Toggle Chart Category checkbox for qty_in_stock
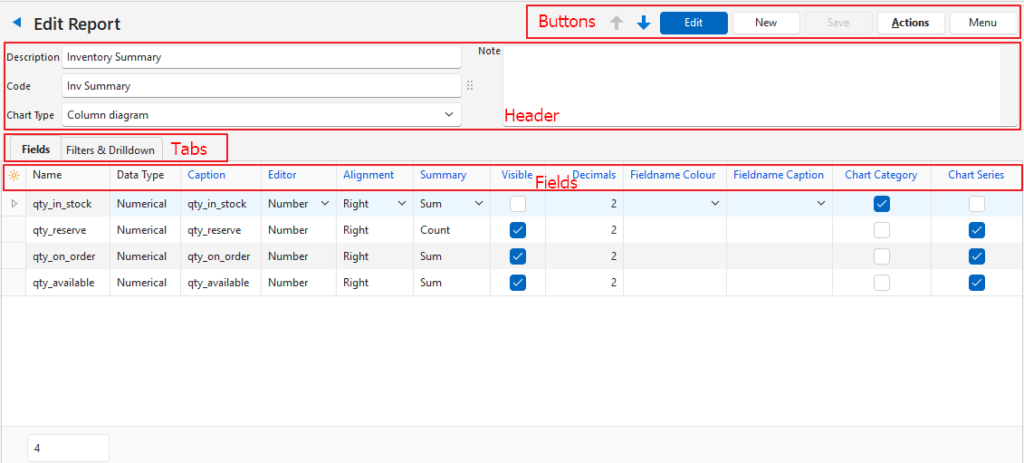Viewport: 1024px width, 463px height. point(882,204)
